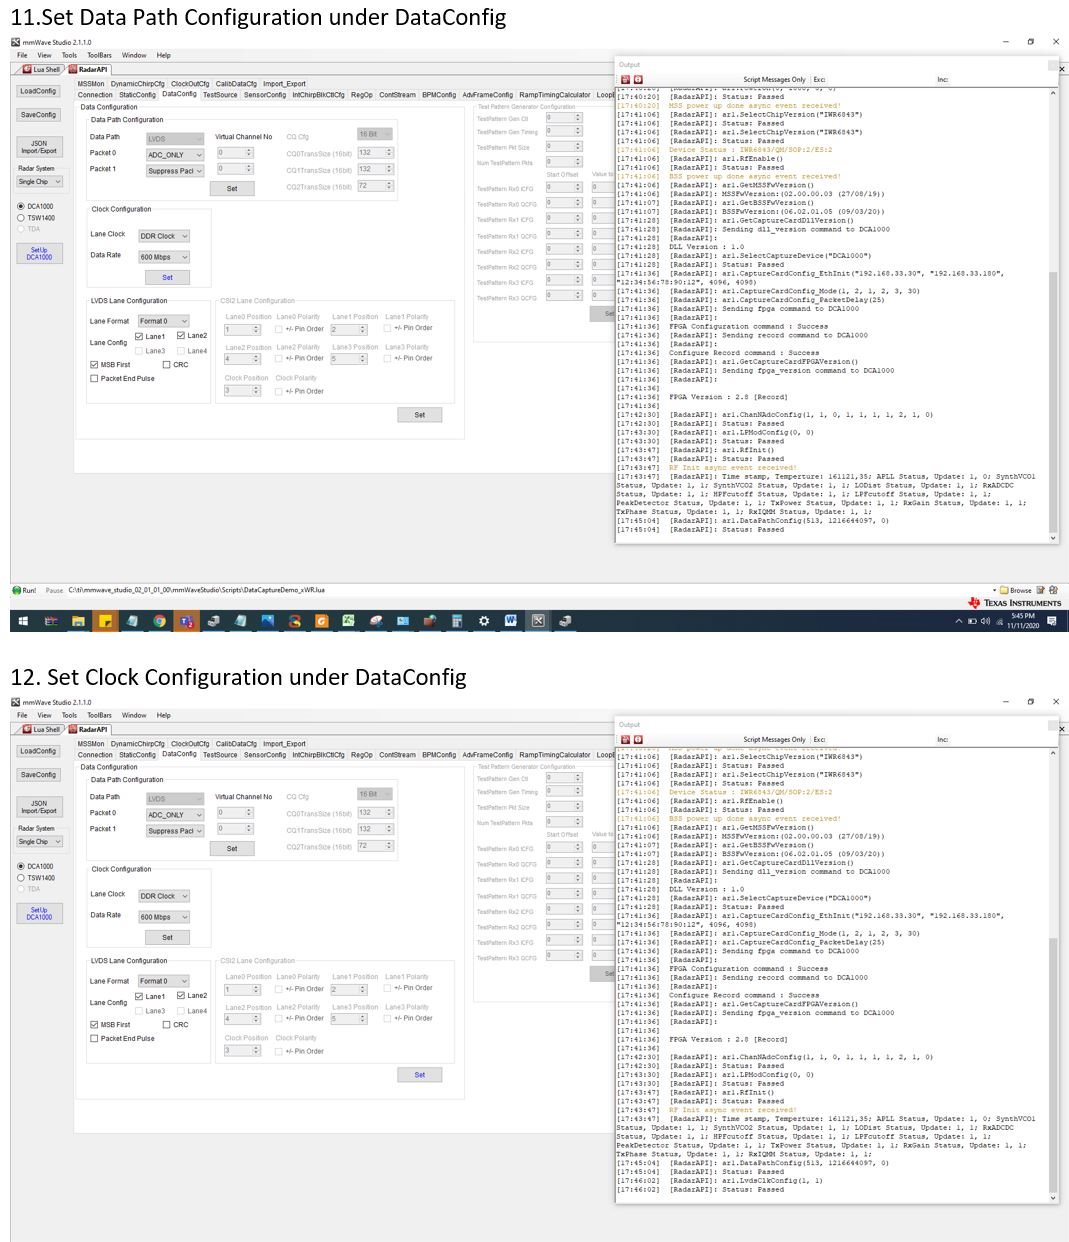Image resolution: width=1069 pixels, height=1242 pixels.
Task: Open the Lane Clock DDR Clock dropdown, step 11 window
Action: [164, 236]
